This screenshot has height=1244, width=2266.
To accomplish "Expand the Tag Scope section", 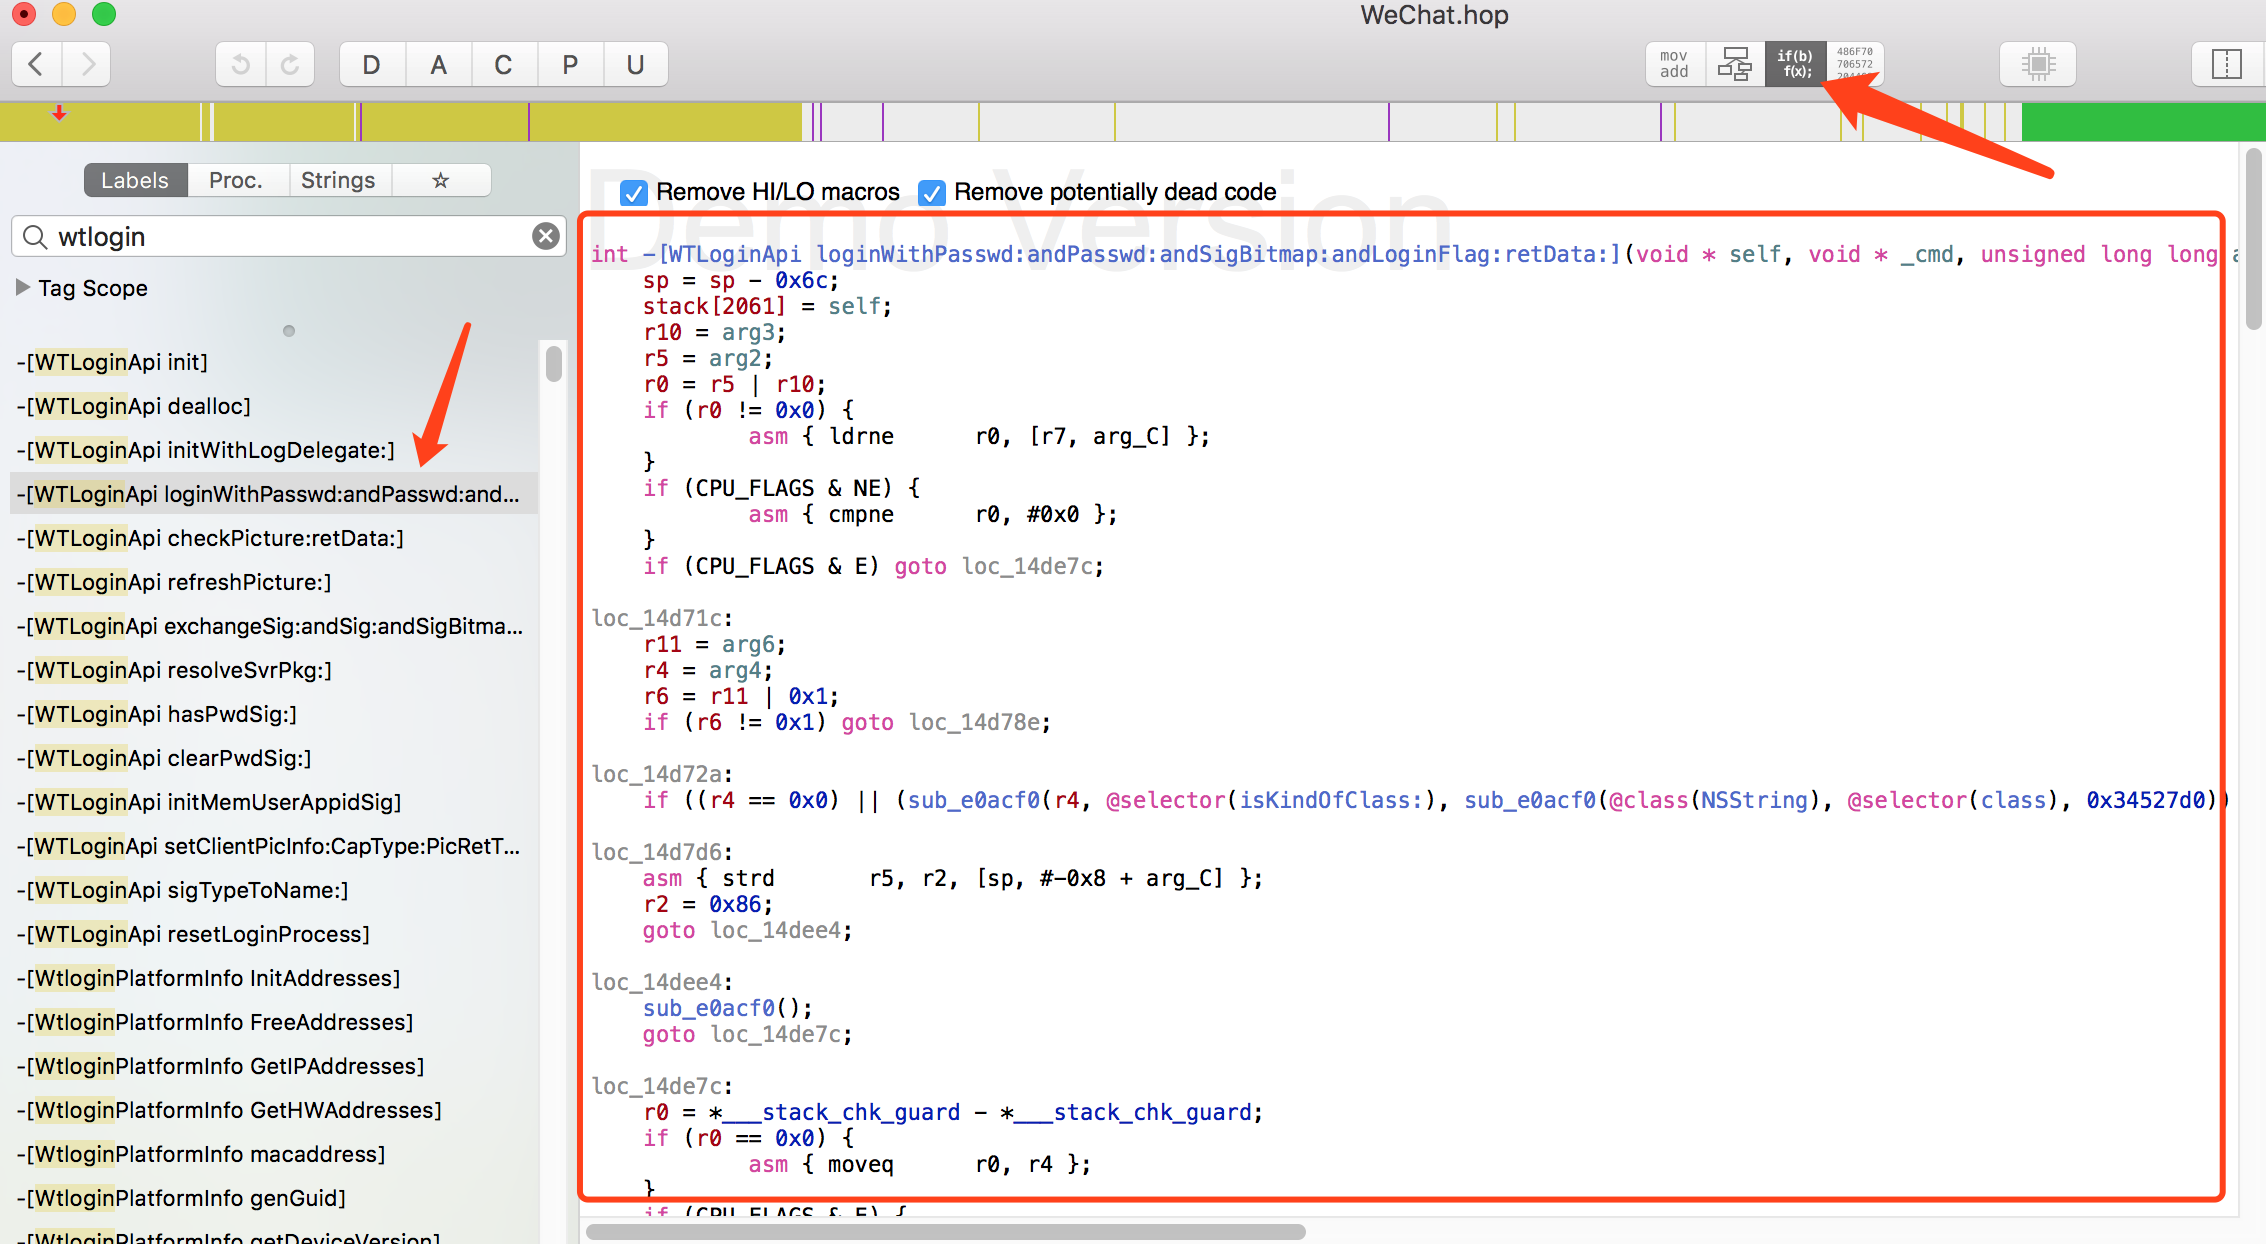I will pyautogui.click(x=22, y=287).
